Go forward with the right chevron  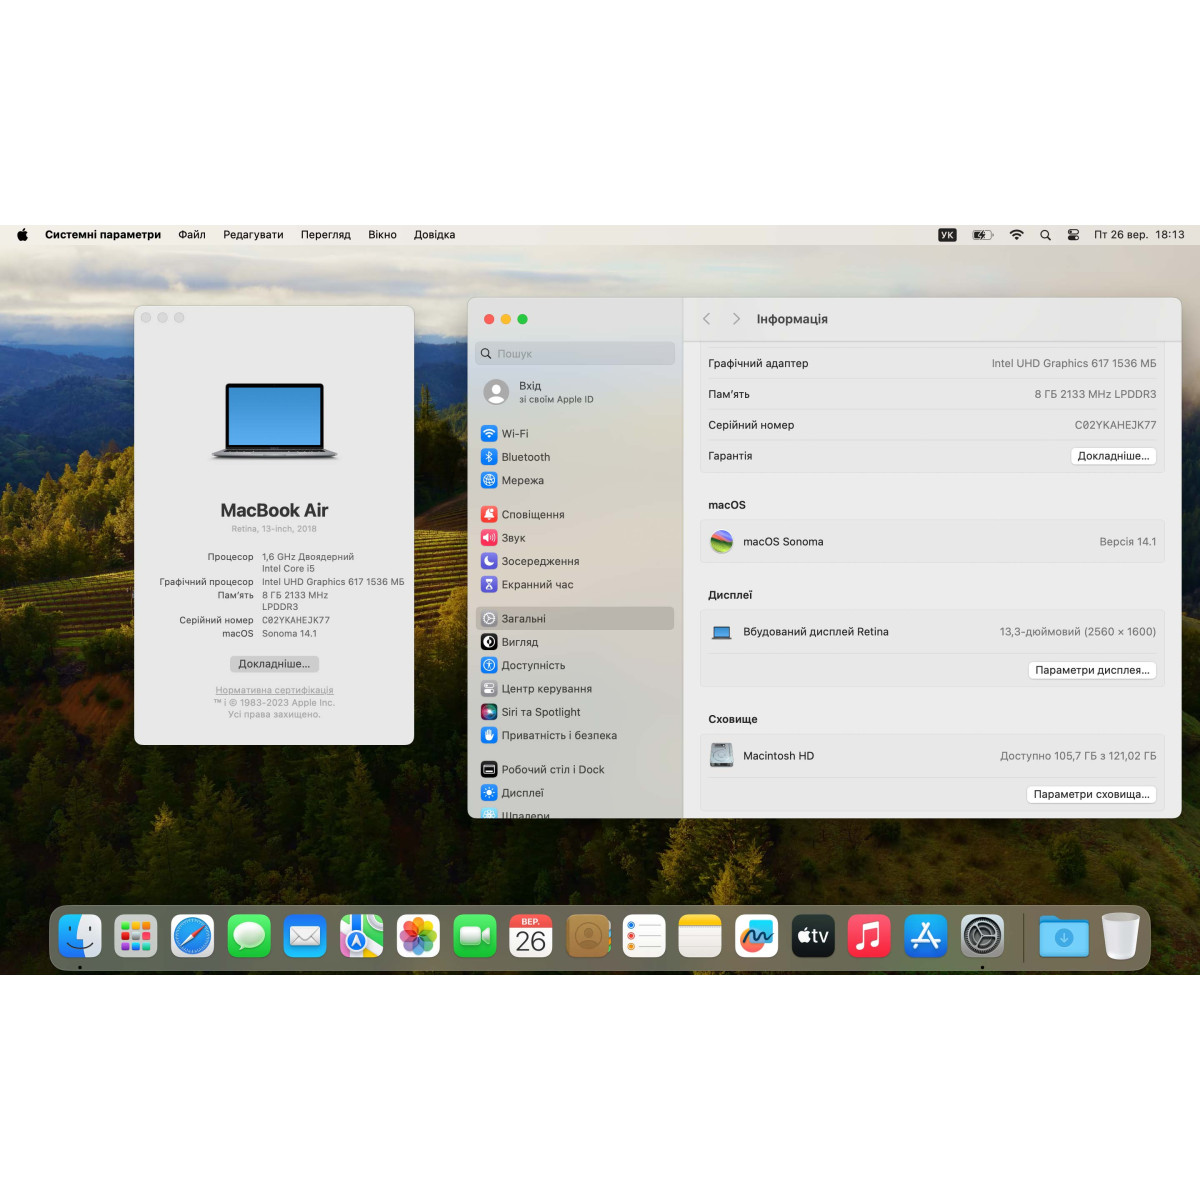tap(736, 319)
